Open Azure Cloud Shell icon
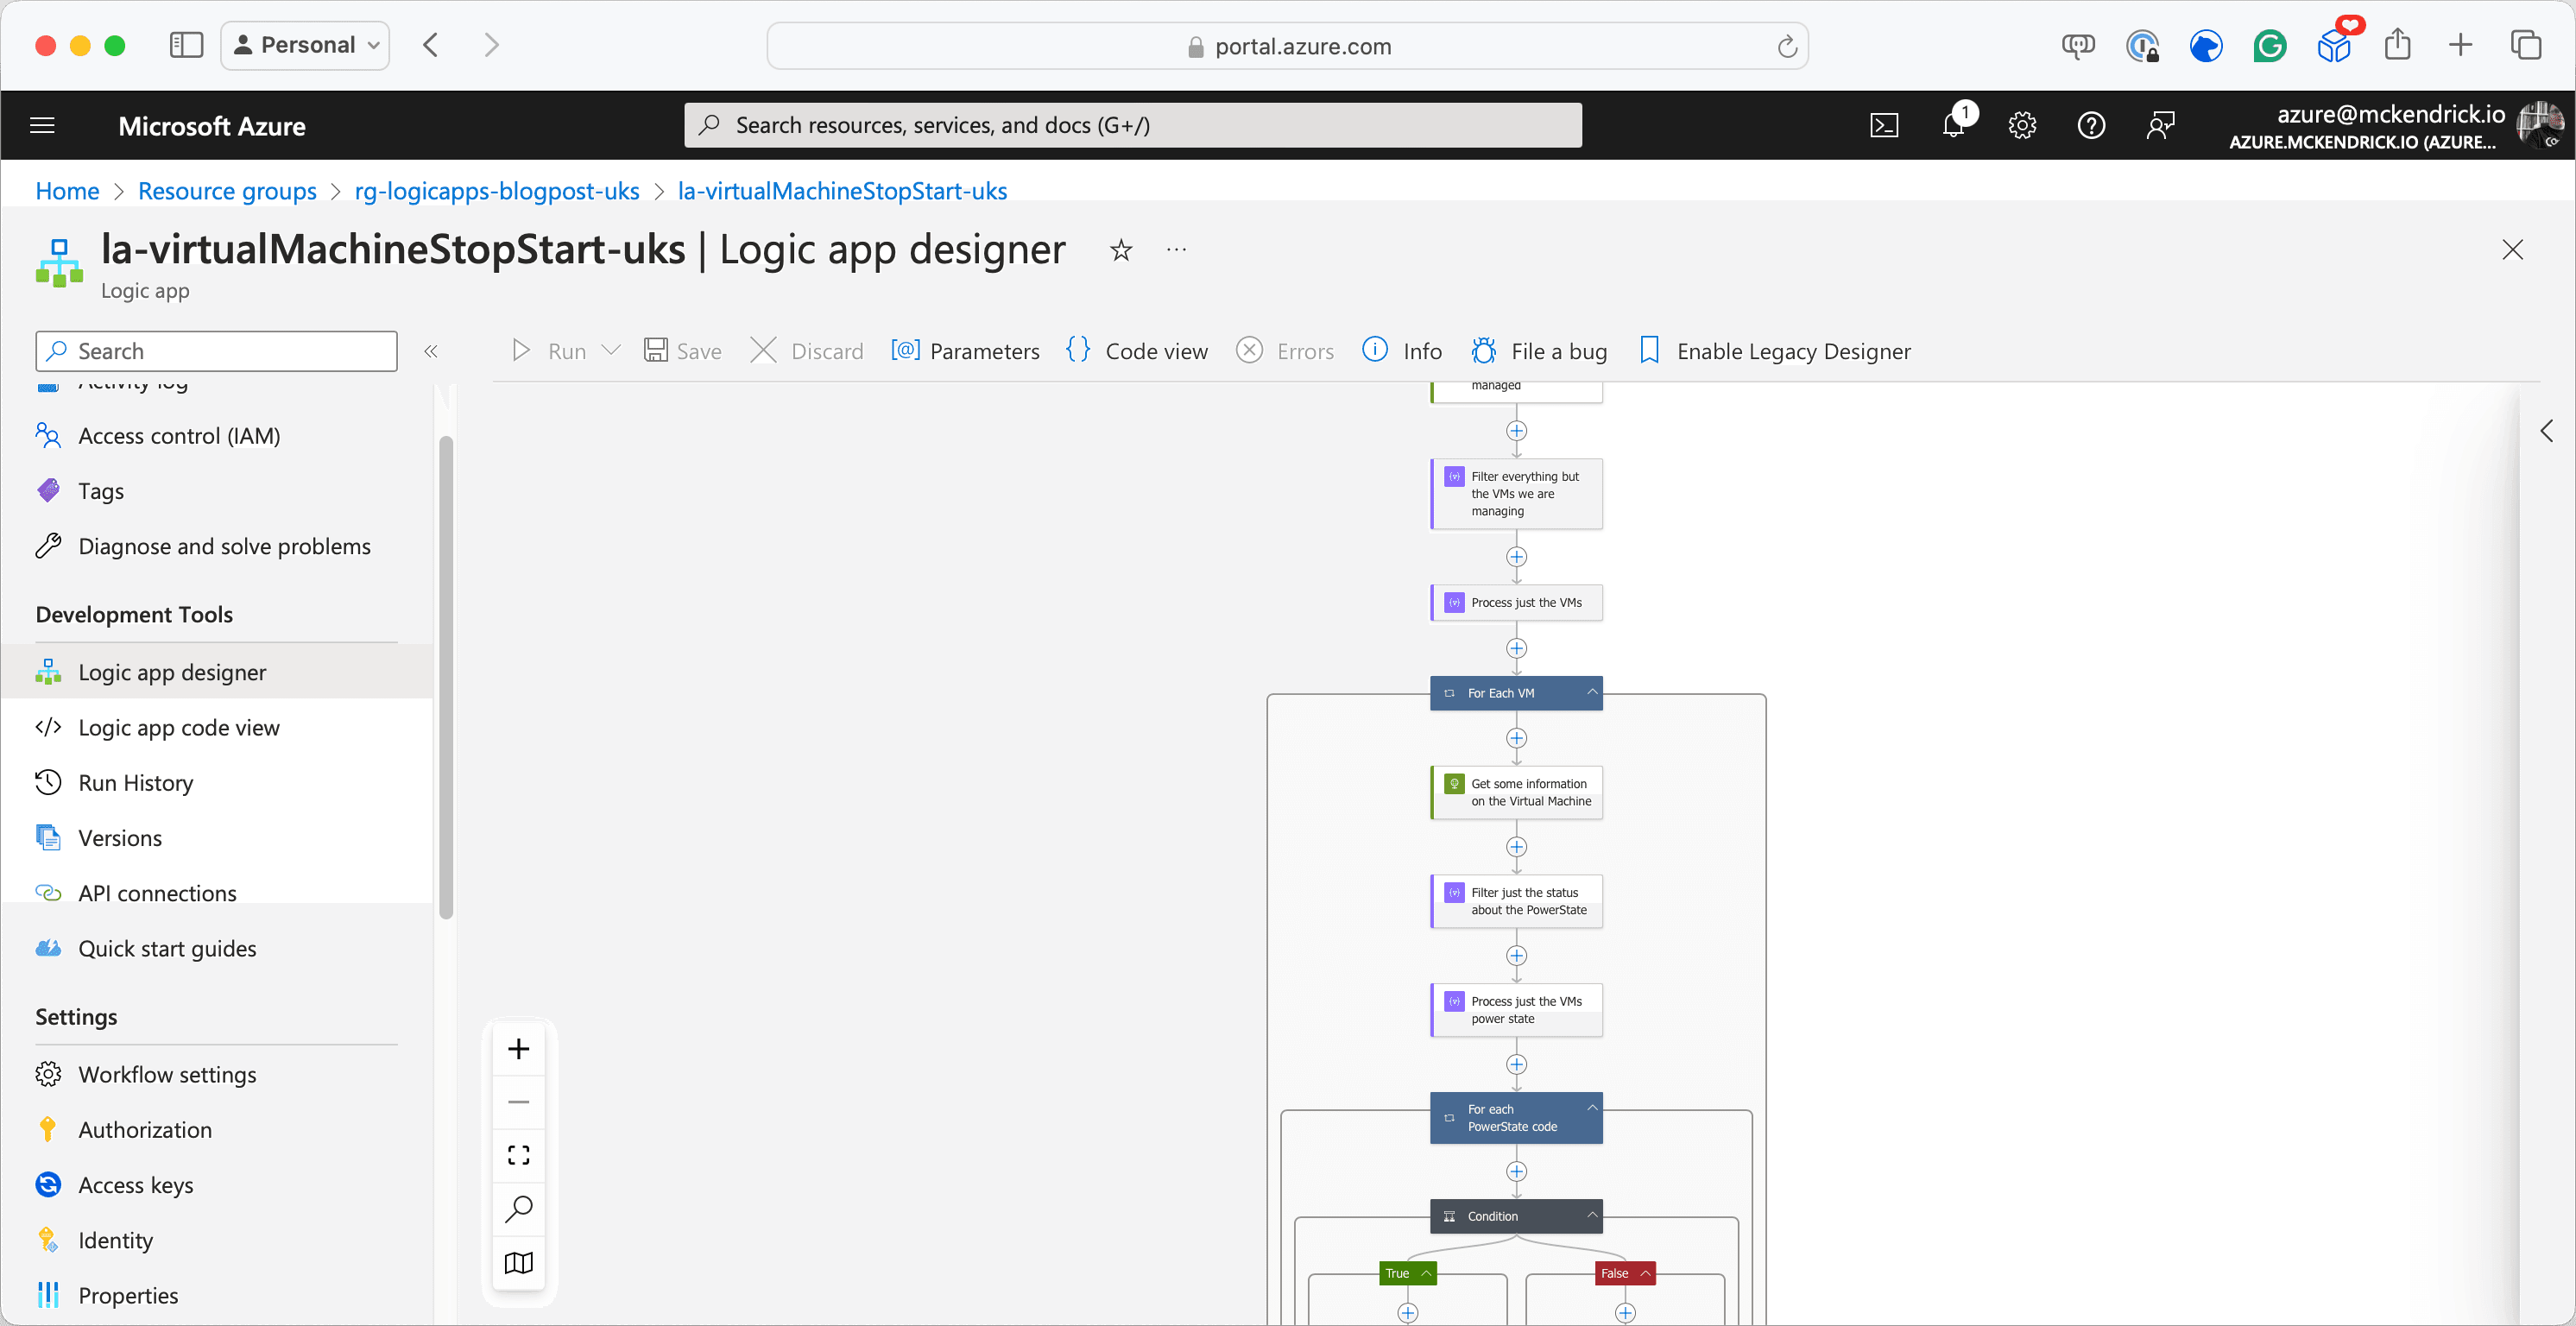Screen dimensions: 2576x1326 click(x=1884, y=125)
